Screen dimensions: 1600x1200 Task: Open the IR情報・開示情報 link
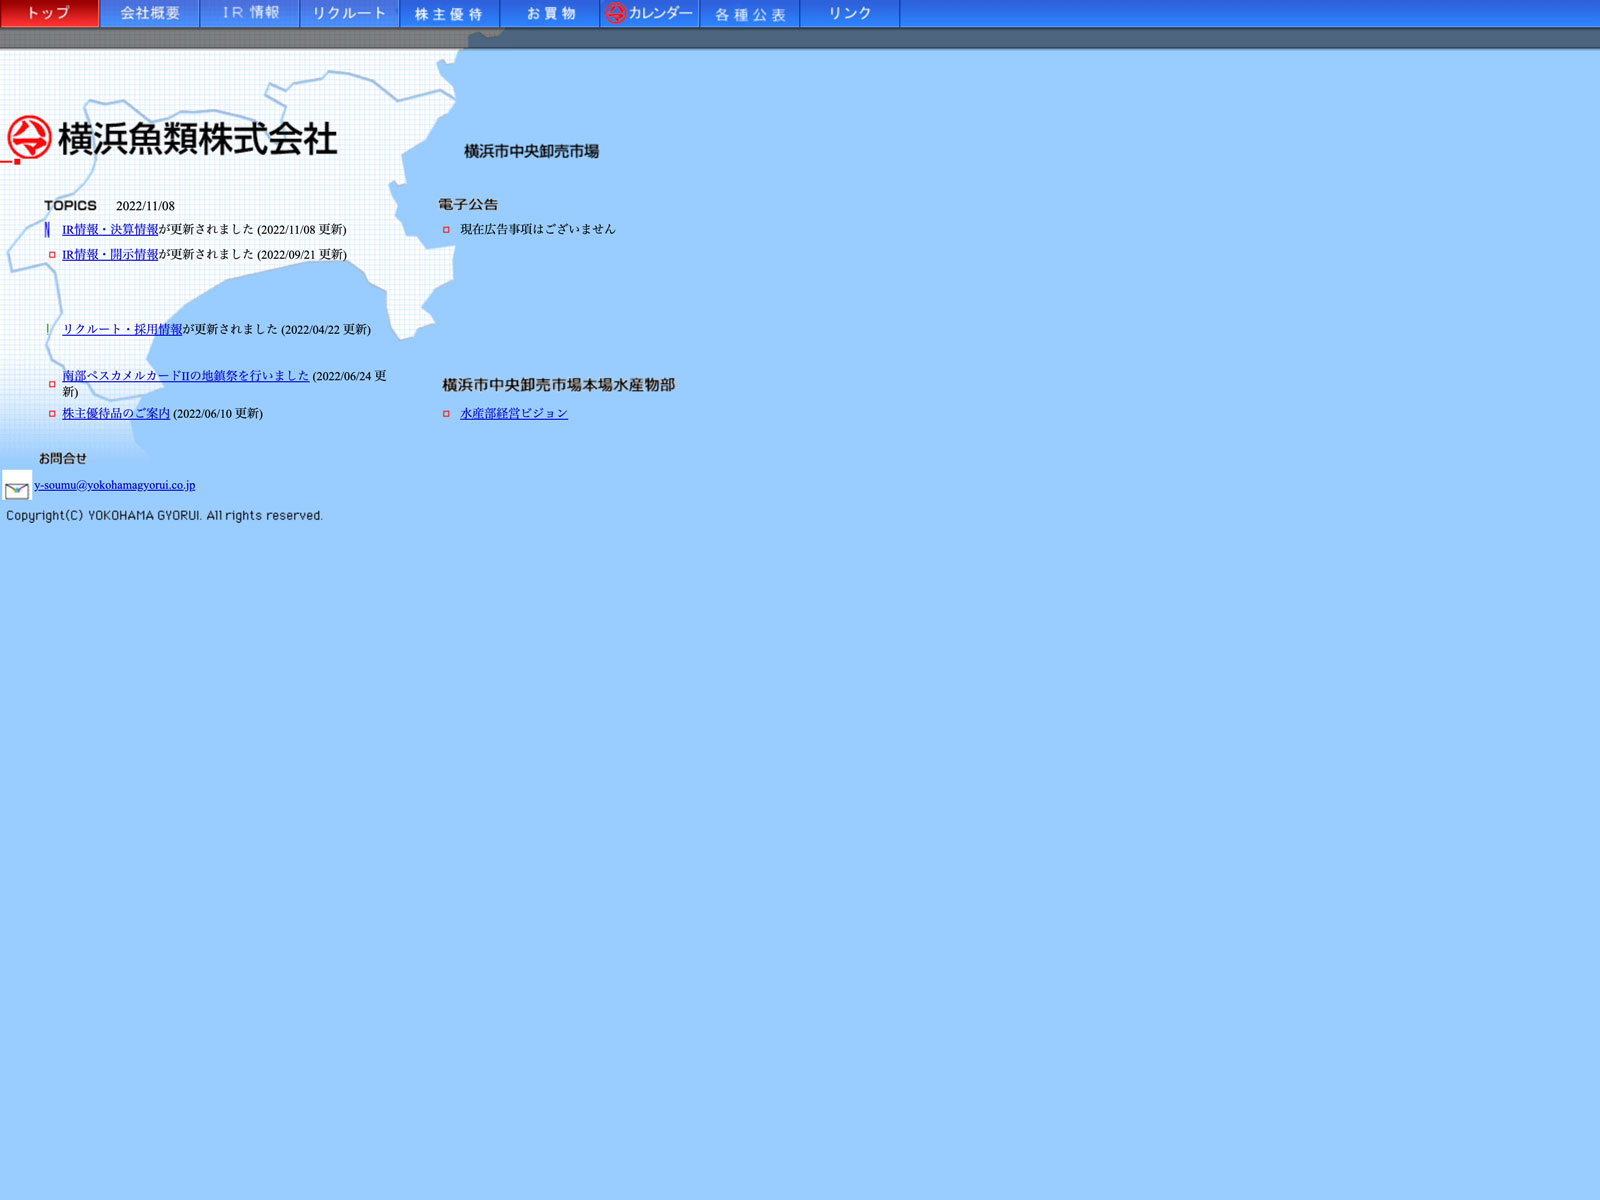point(110,255)
